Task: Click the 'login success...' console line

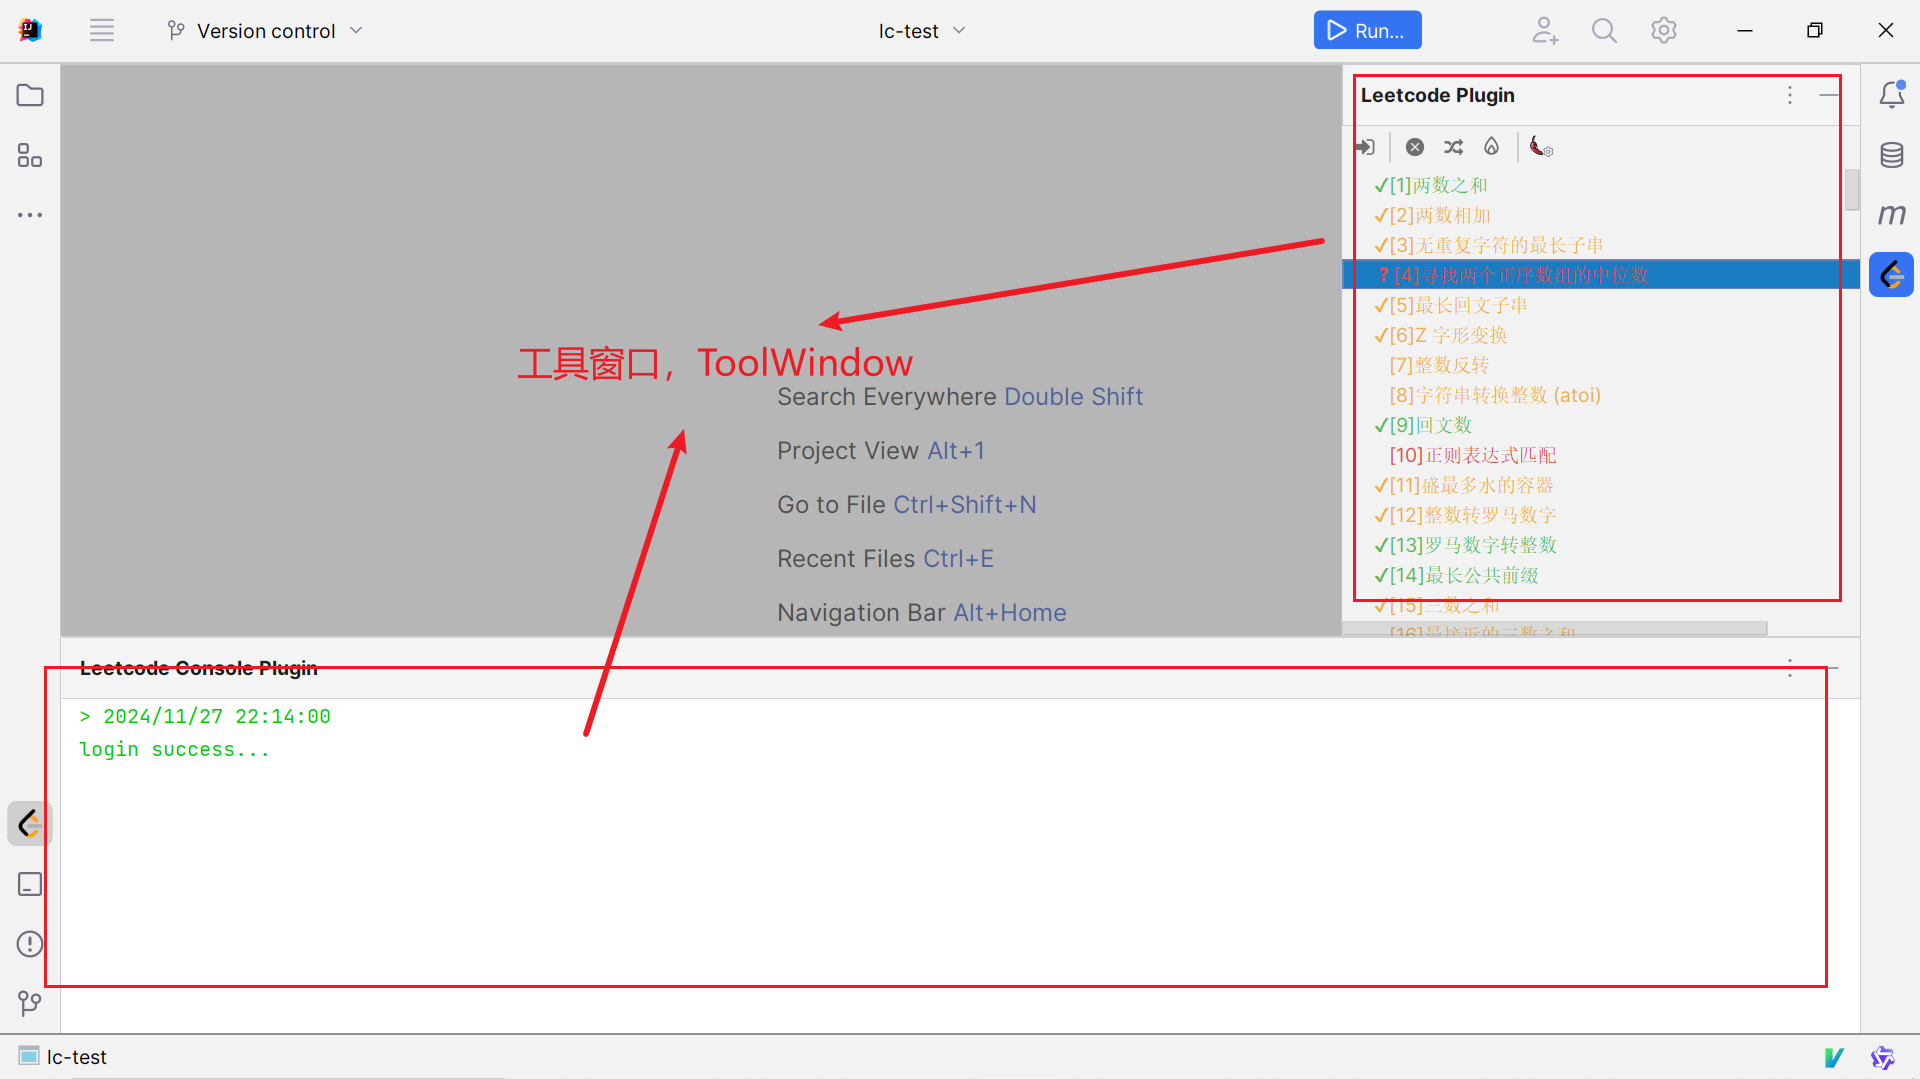Action: [x=175, y=750]
